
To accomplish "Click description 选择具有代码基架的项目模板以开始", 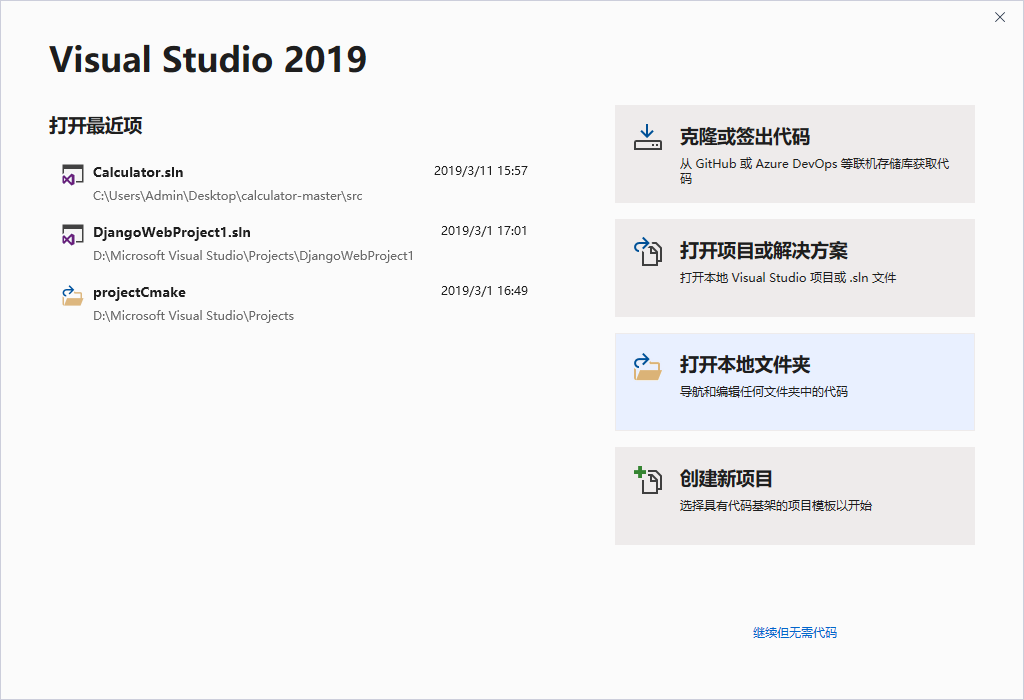I will click(775, 505).
